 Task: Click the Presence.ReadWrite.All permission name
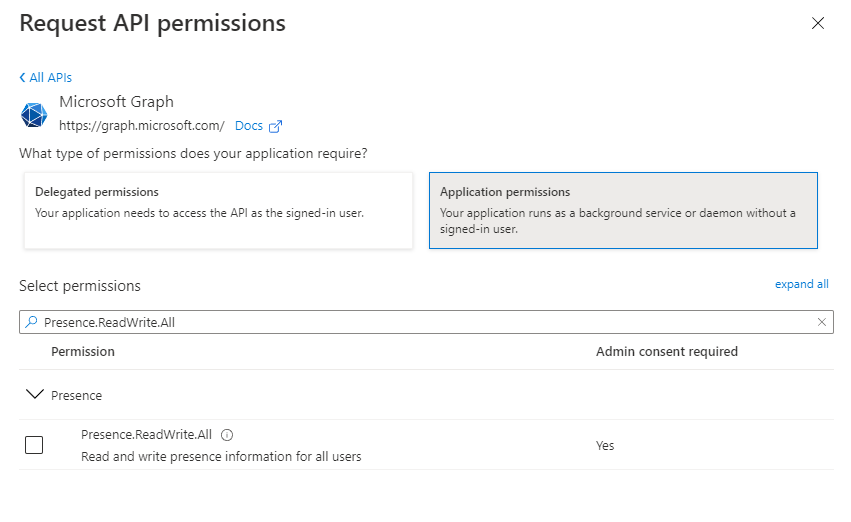[146, 435]
